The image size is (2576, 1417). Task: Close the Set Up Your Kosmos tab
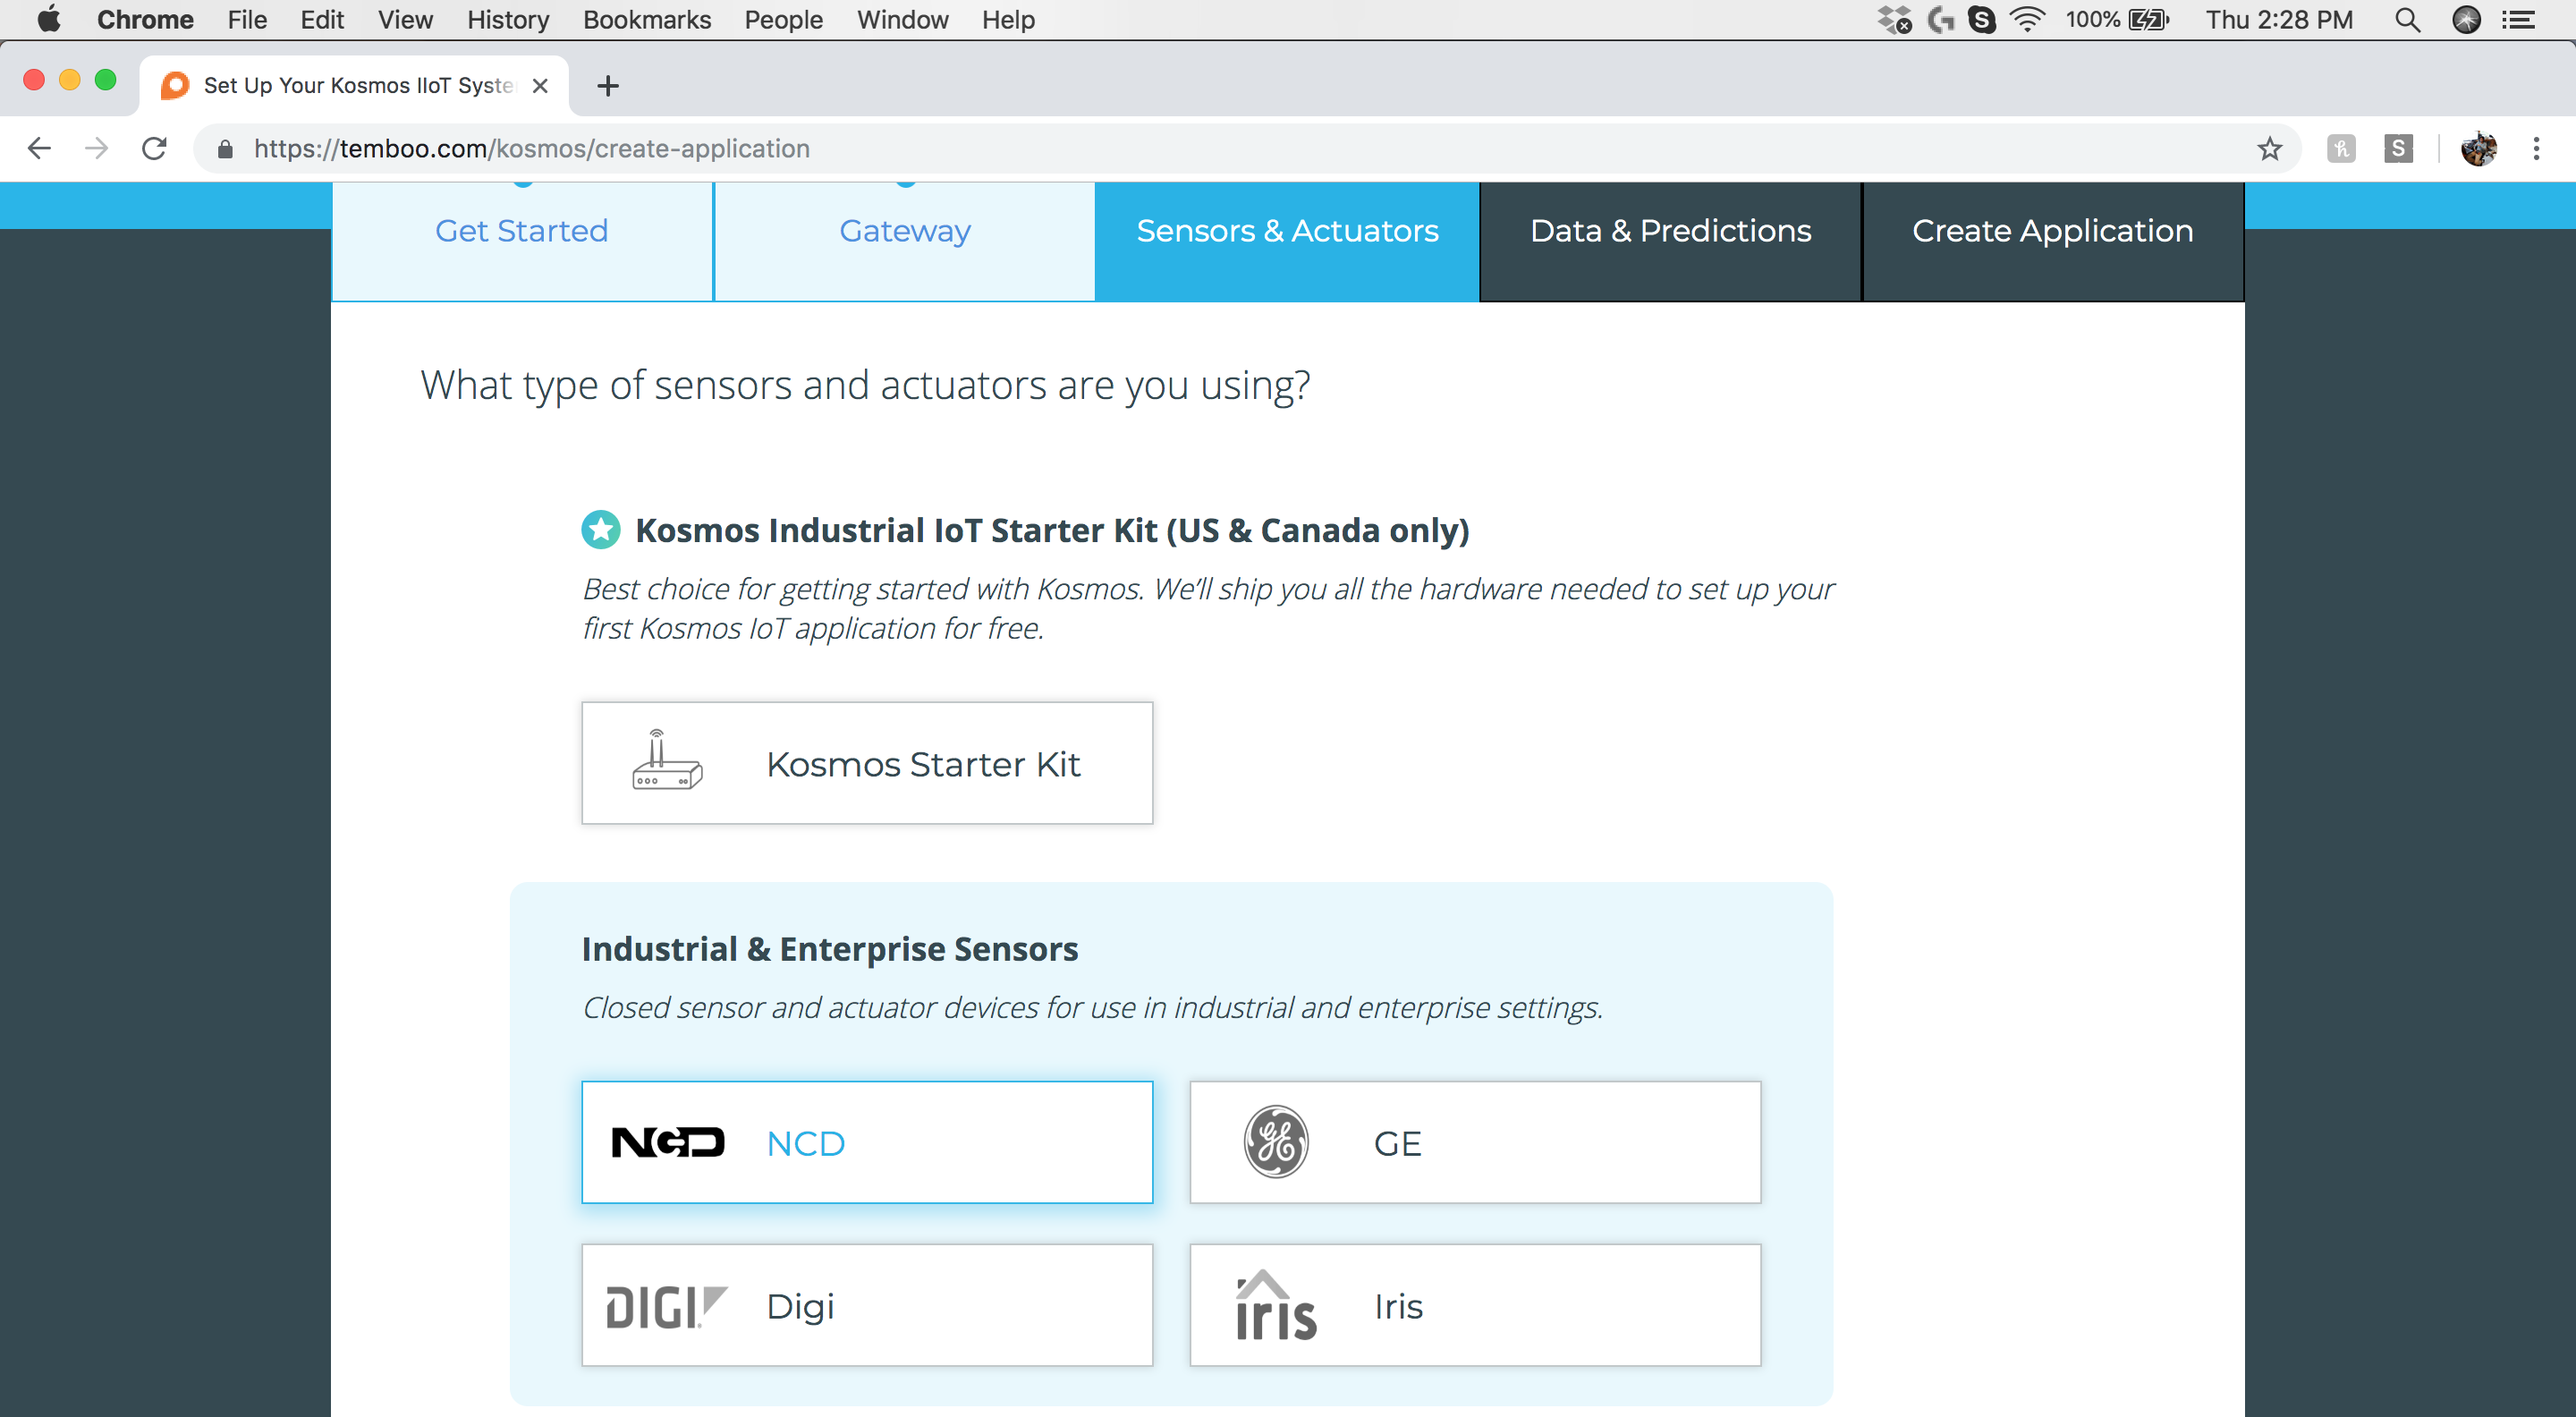(540, 86)
